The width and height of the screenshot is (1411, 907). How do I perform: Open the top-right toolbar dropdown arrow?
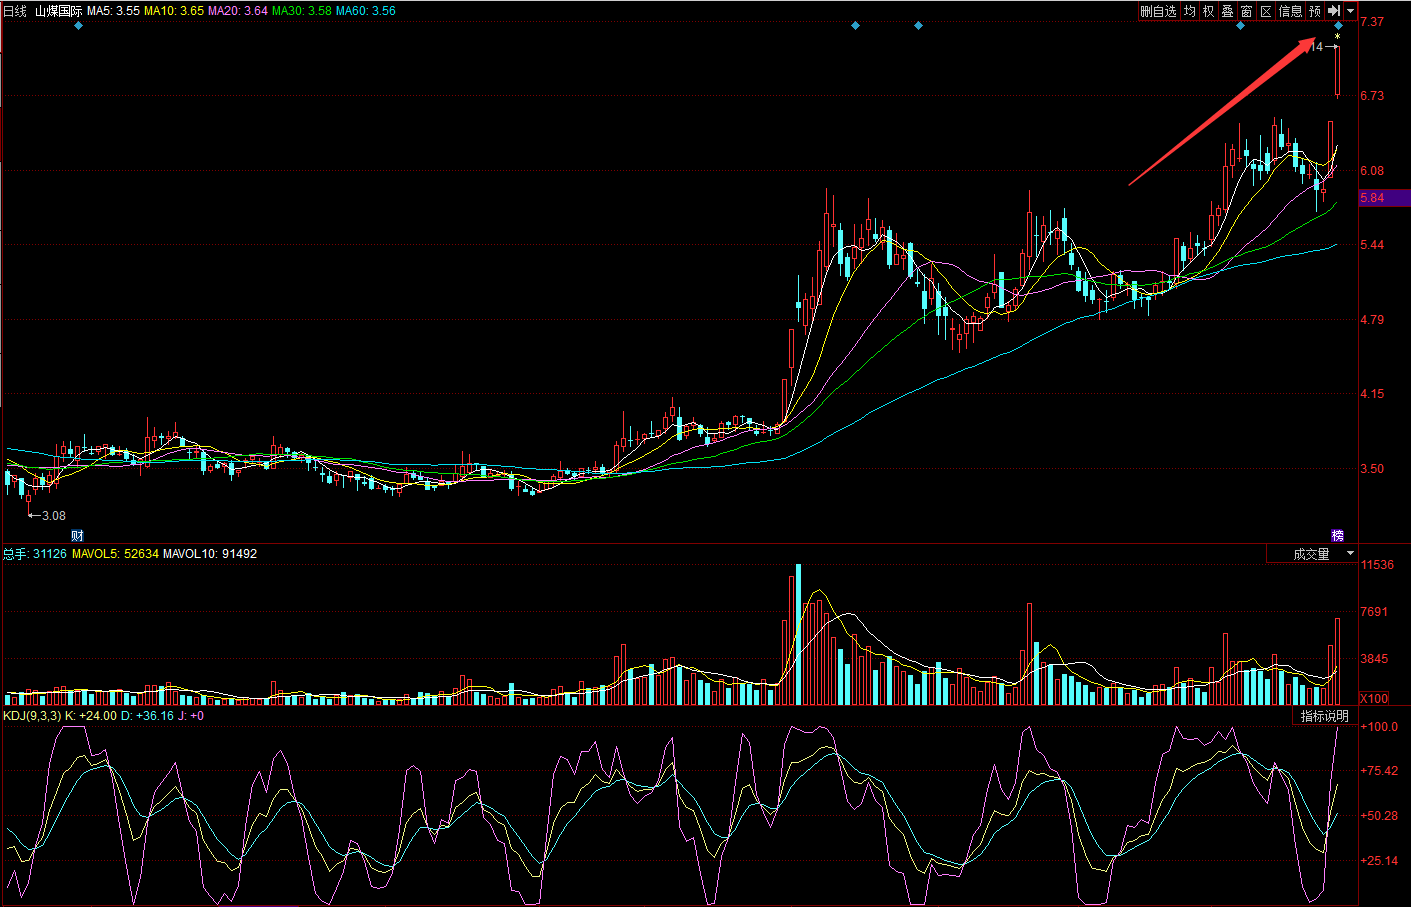point(1350,11)
